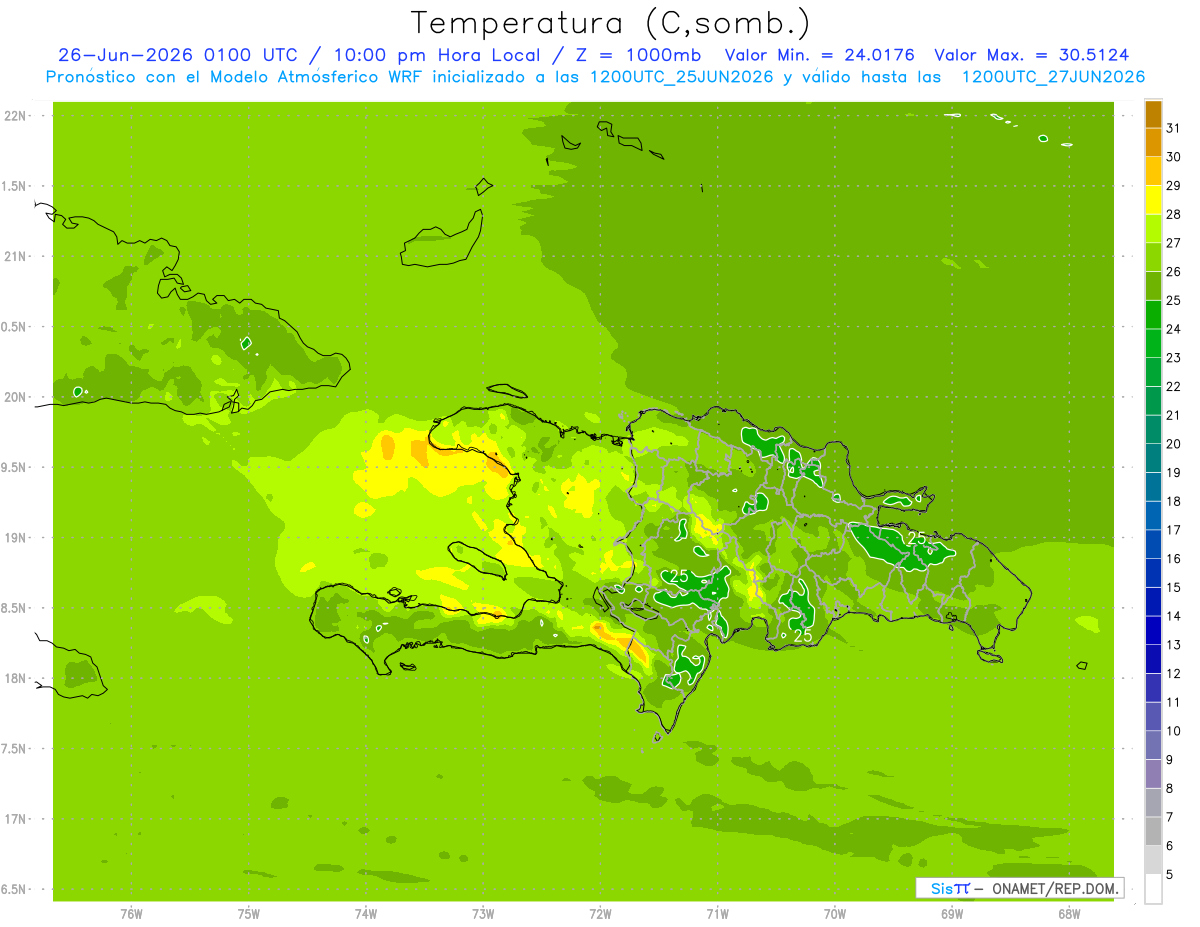
Task: Click the '73W' longitude axis label
Action: click(x=483, y=914)
